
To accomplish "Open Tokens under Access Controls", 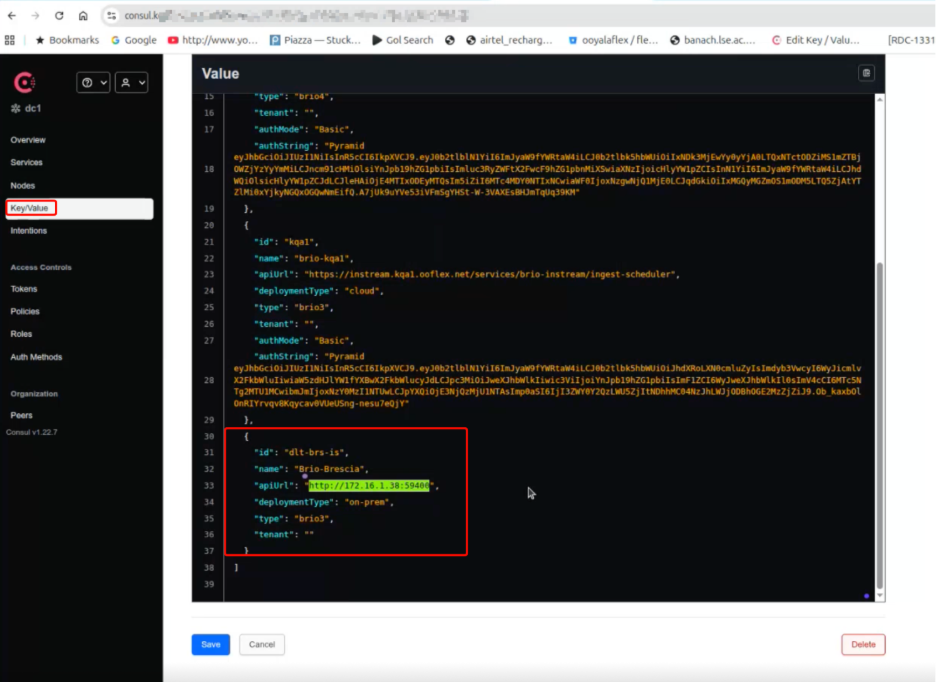I will [x=24, y=289].
